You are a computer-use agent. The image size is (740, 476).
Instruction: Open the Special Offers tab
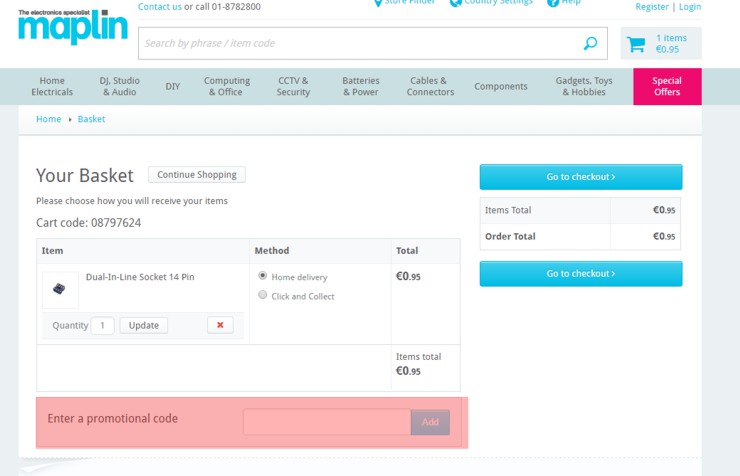click(667, 86)
